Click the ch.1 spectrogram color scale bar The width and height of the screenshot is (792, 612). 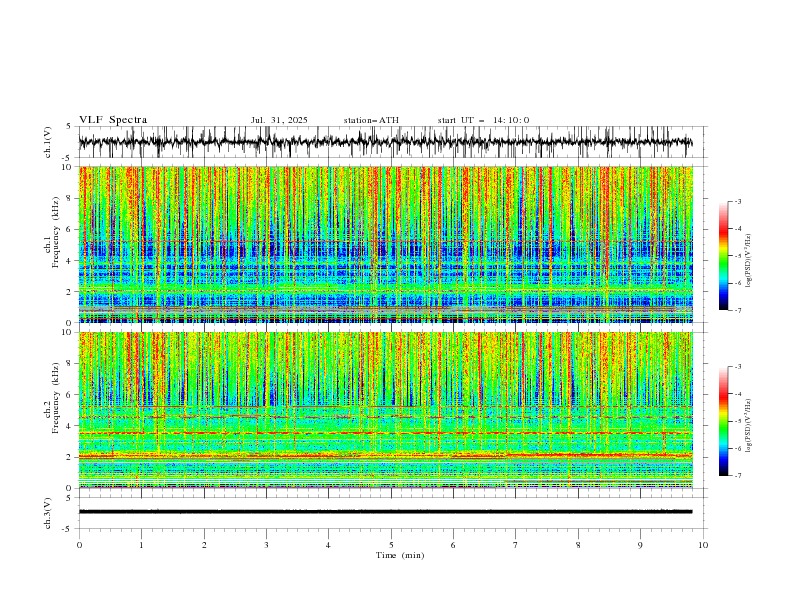click(723, 256)
